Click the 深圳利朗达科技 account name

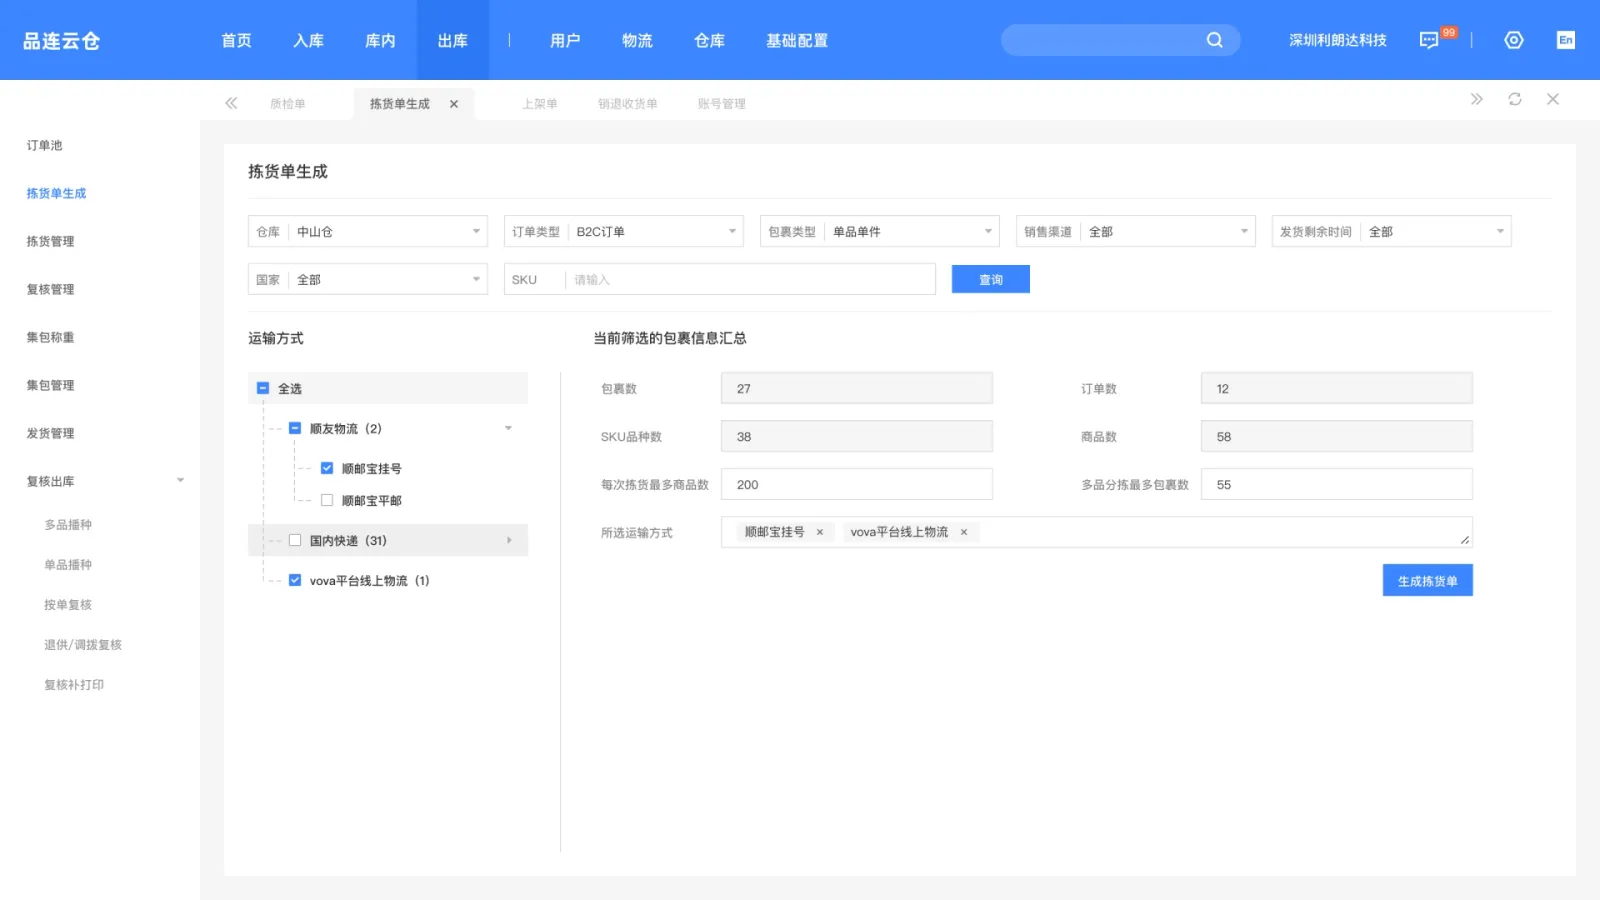tap(1338, 40)
